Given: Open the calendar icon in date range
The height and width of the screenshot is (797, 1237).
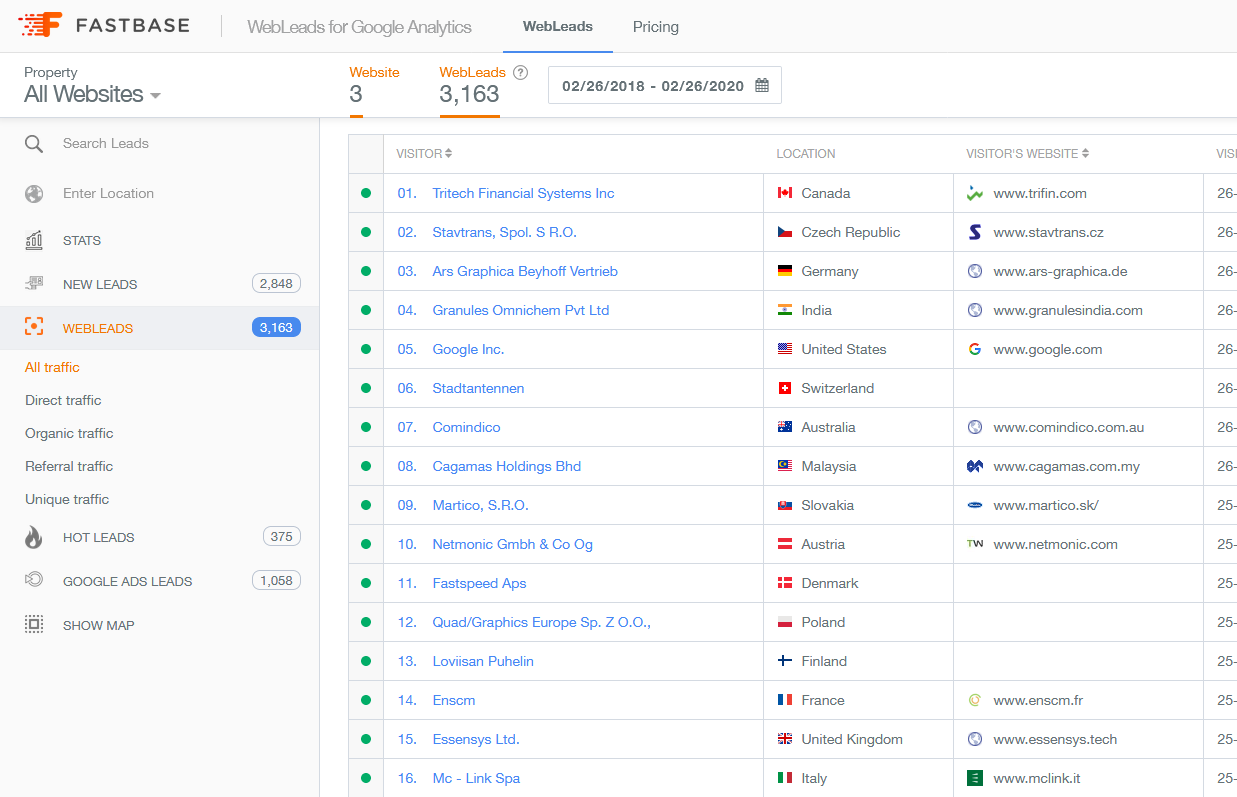Looking at the screenshot, I should tap(762, 86).
